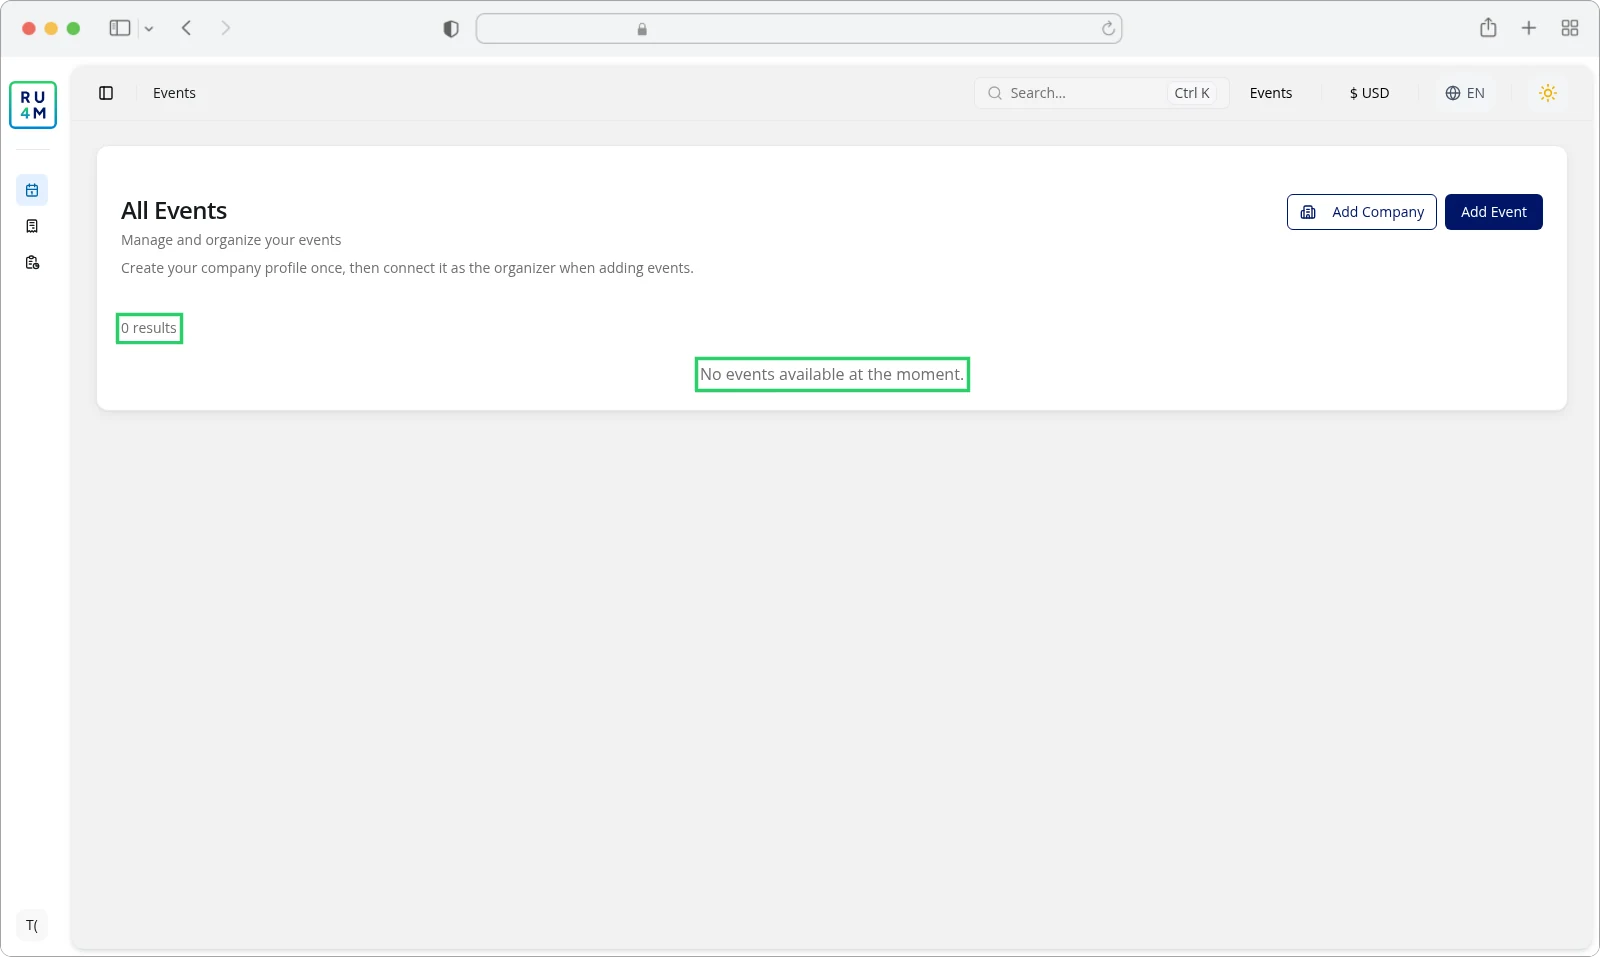Image resolution: width=1600 pixels, height=957 pixels.
Task: Show the Safari tab overview icon
Action: click(x=1570, y=28)
